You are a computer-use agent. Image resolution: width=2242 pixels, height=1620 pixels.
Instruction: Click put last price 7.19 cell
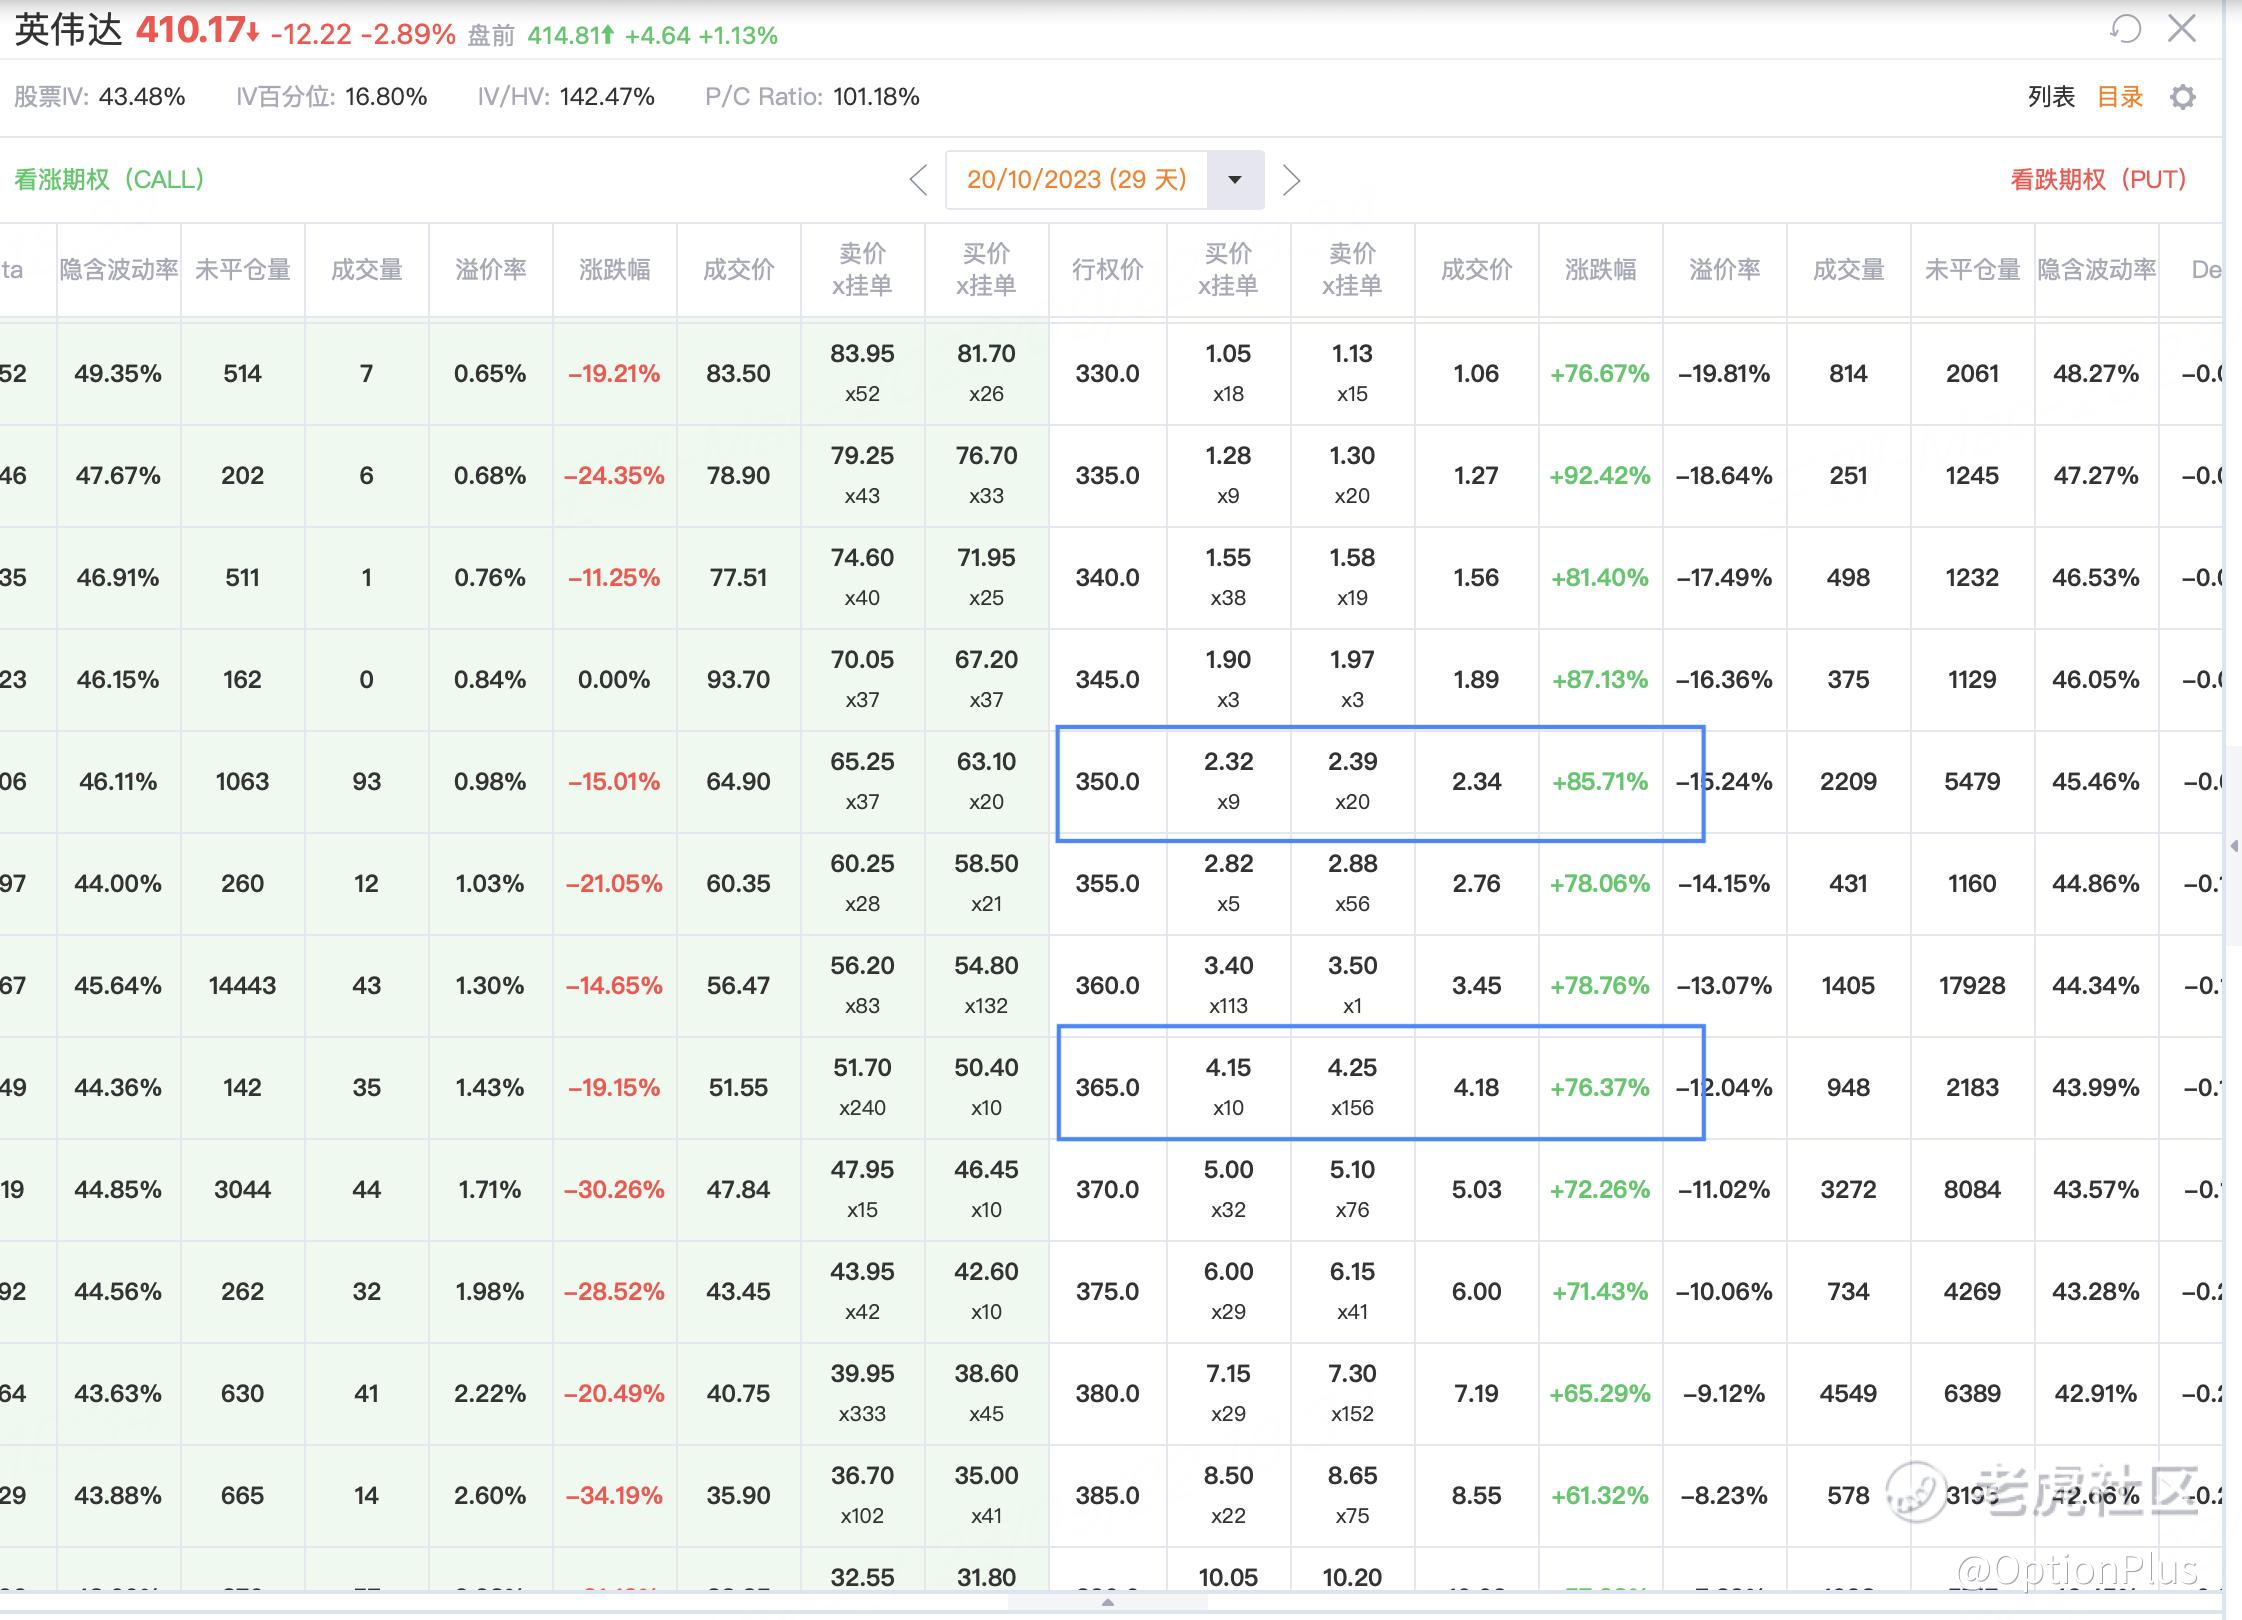click(1477, 1394)
